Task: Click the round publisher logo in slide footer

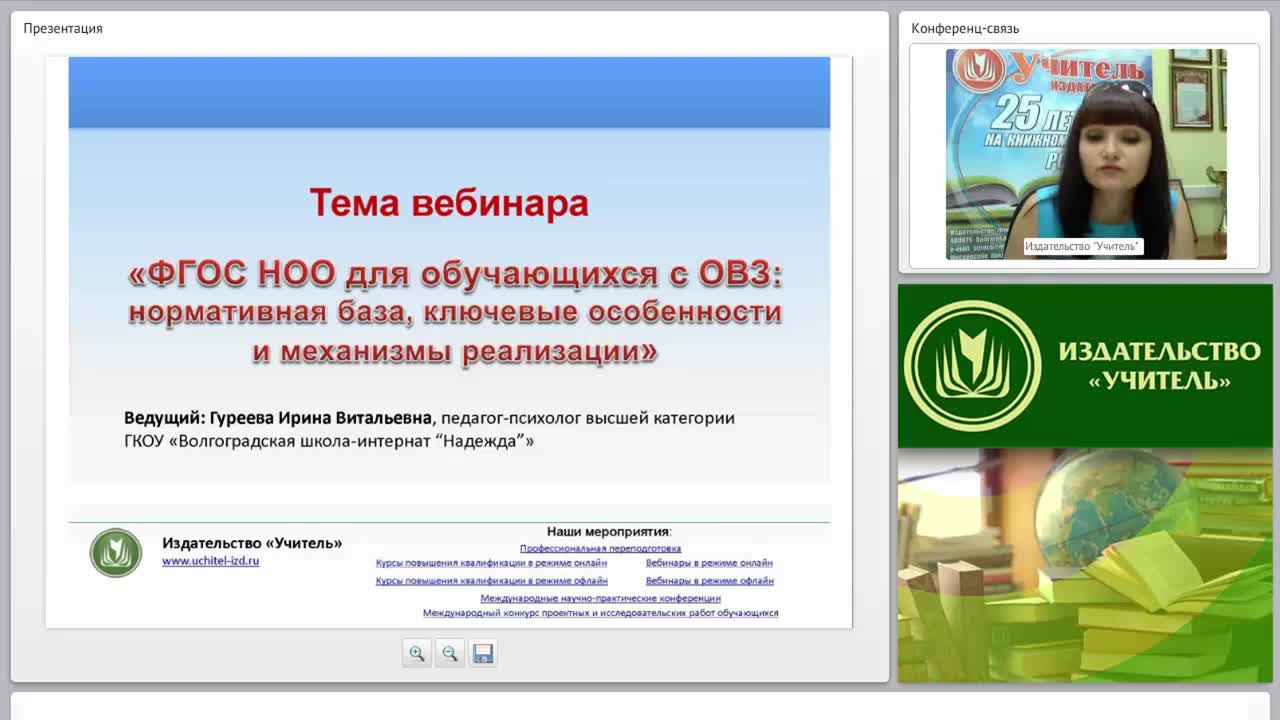Action: click(x=116, y=553)
